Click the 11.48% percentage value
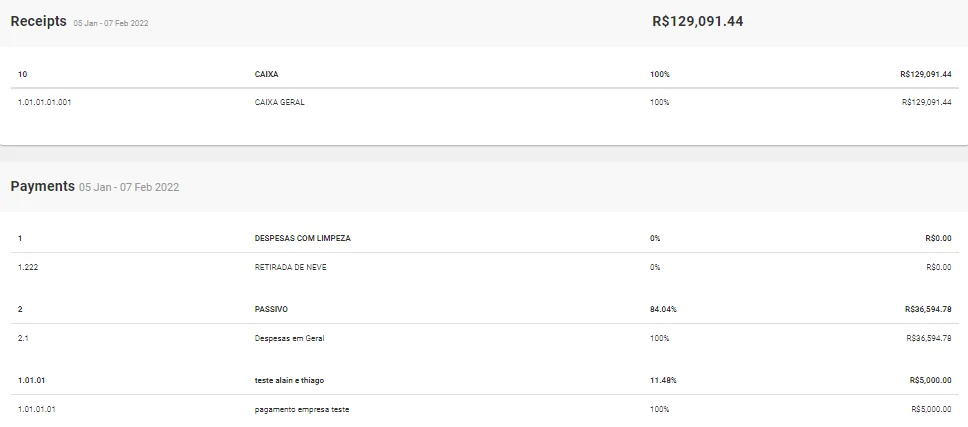Image resolution: width=968 pixels, height=427 pixels. 663,380
